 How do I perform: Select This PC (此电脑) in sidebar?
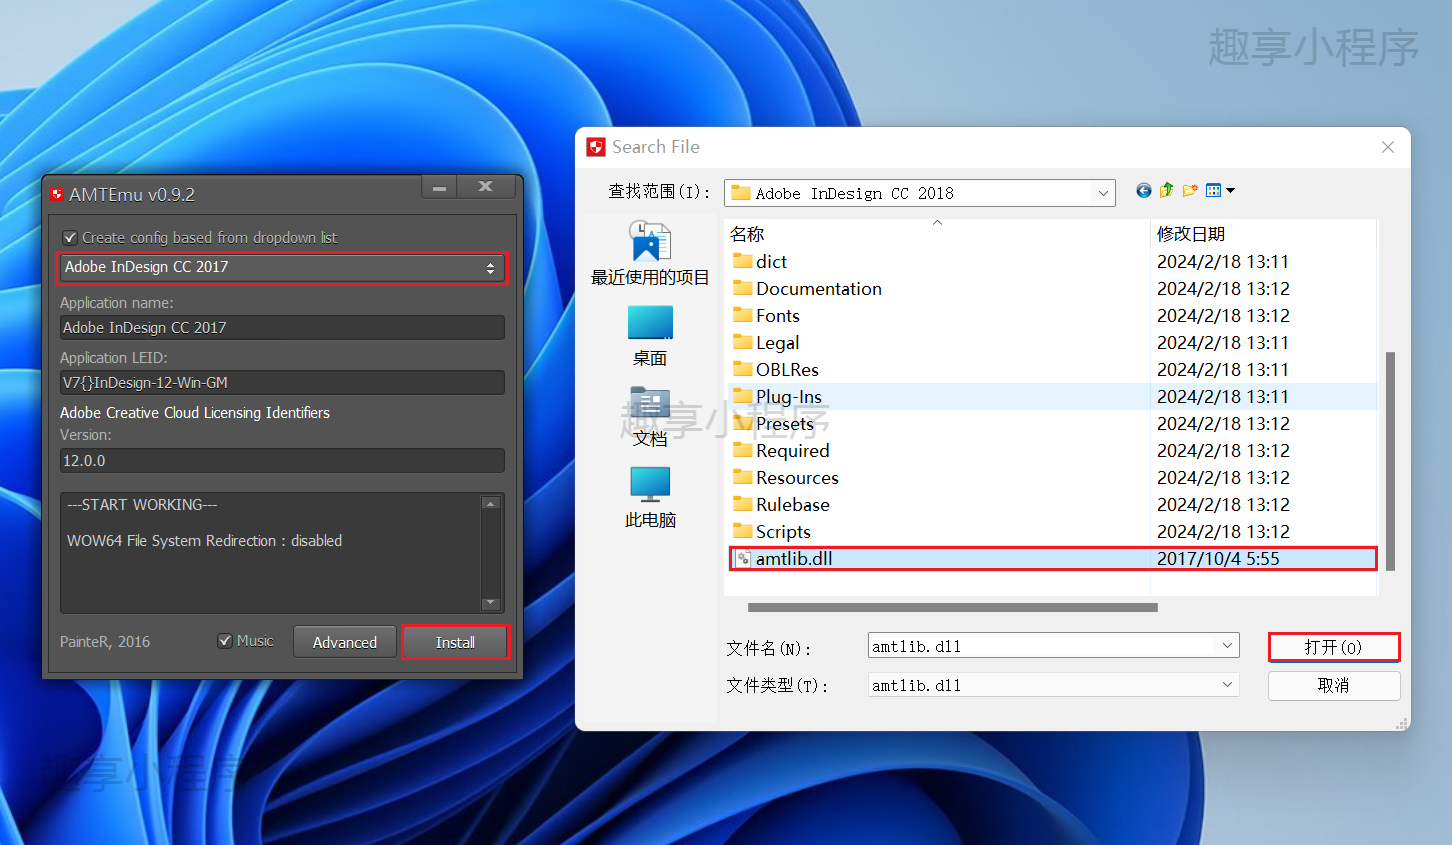650,498
